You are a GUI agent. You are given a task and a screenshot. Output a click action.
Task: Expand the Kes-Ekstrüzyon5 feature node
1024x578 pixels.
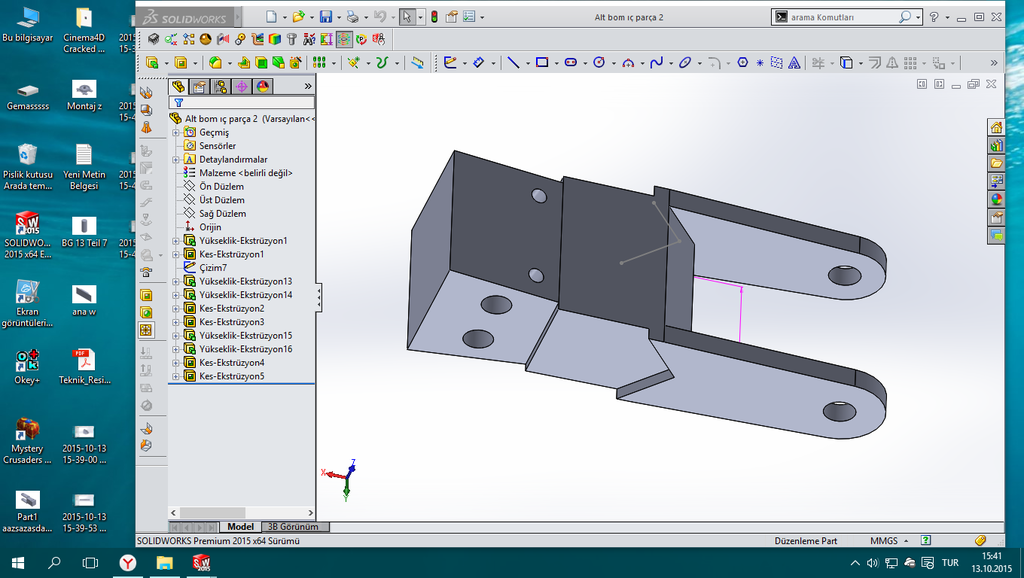(x=176, y=376)
